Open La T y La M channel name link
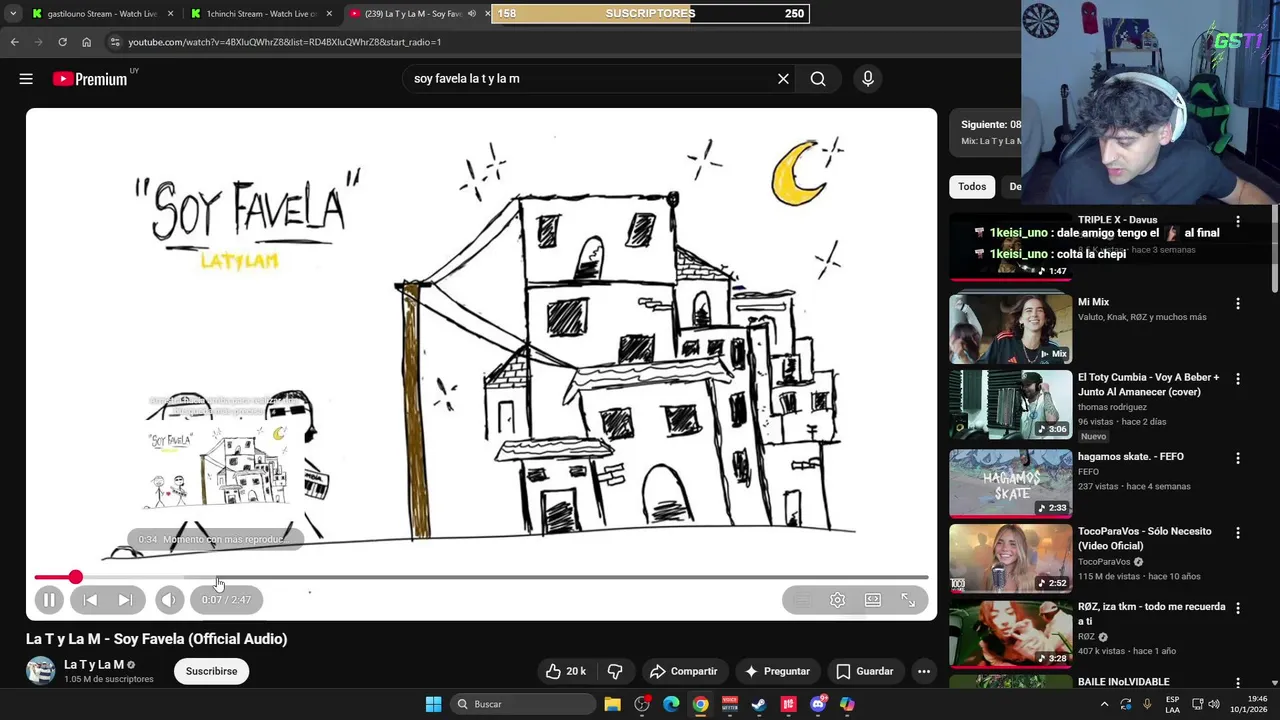Screen dimensions: 1280x720 [94, 664]
